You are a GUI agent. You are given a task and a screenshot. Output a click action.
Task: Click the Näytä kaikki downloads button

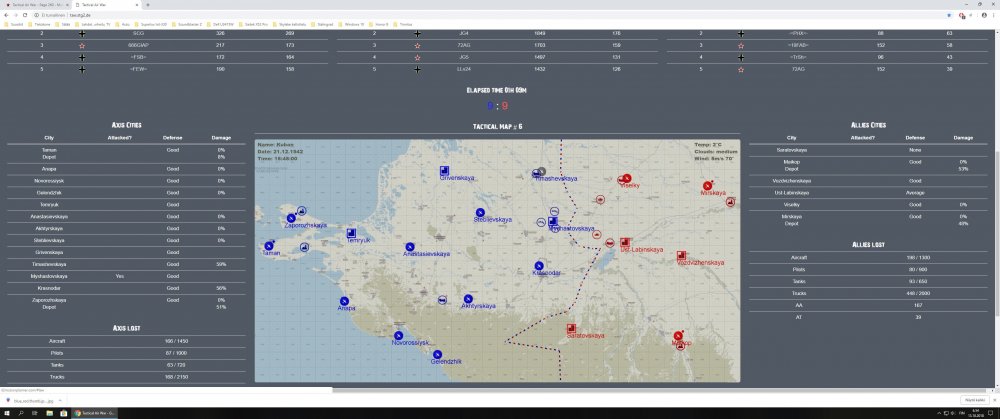[973, 400]
